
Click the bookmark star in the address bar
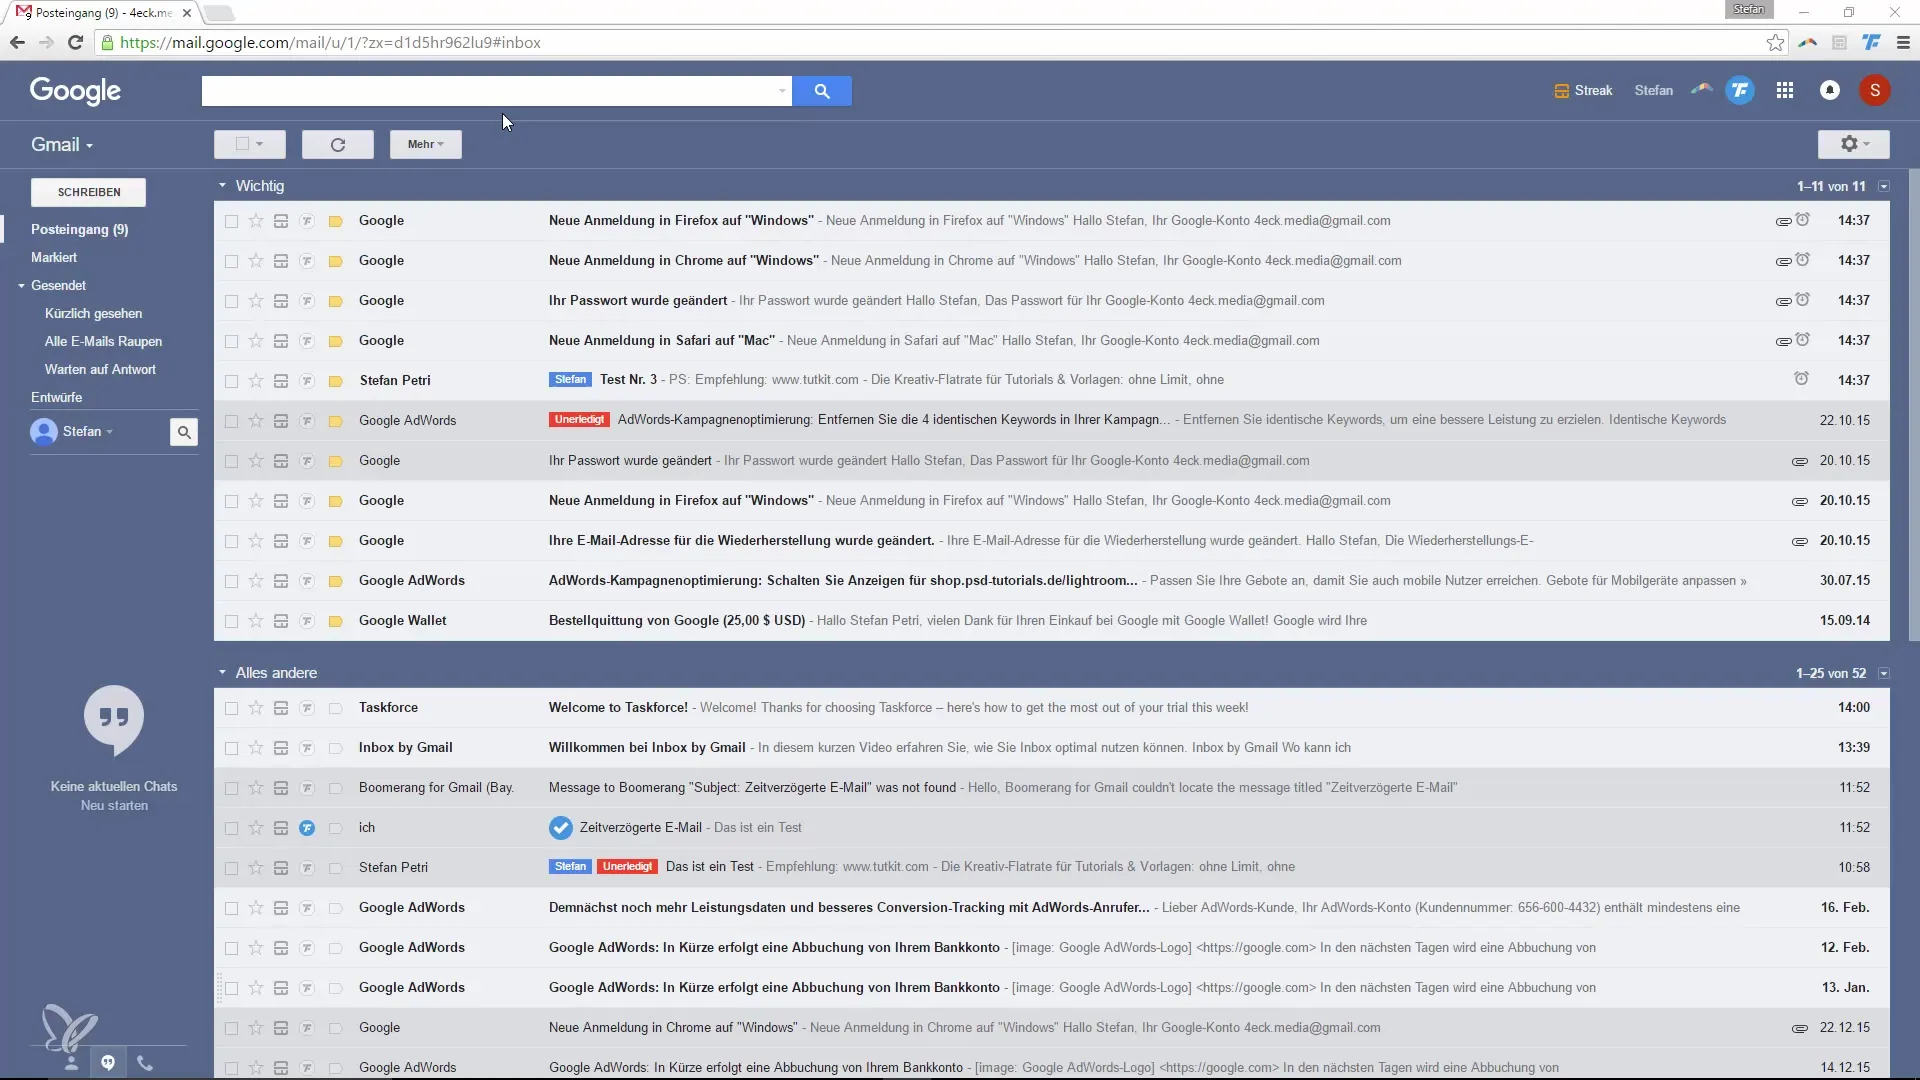tap(1775, 43)
